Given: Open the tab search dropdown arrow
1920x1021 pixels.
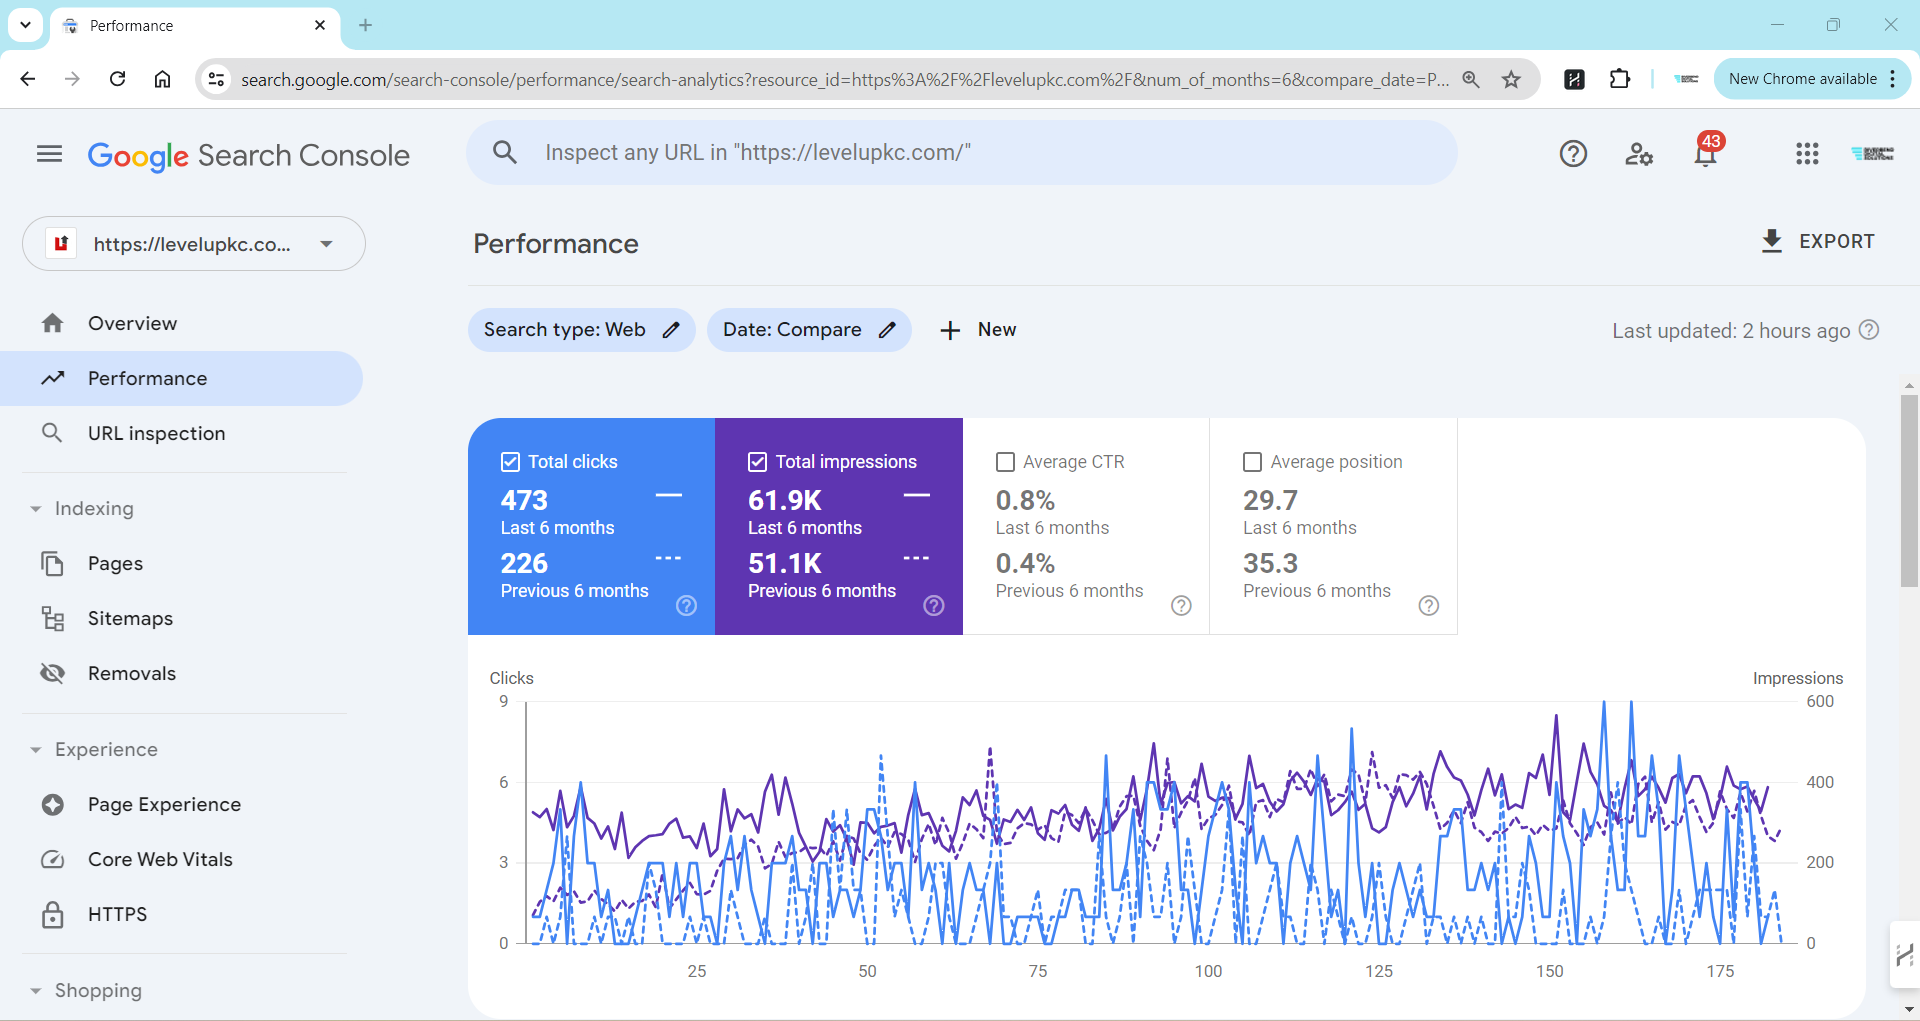Looking at the screenshot, I should pos(25,25).
